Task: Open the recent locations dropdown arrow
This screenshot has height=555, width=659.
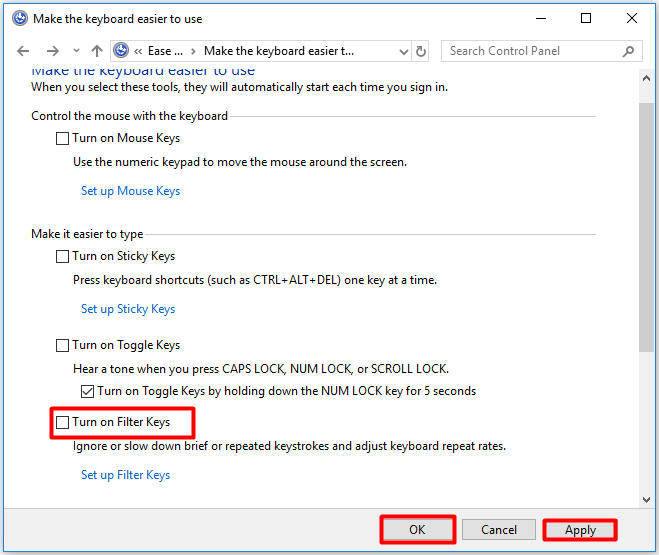Action: [x=76, y=51]
